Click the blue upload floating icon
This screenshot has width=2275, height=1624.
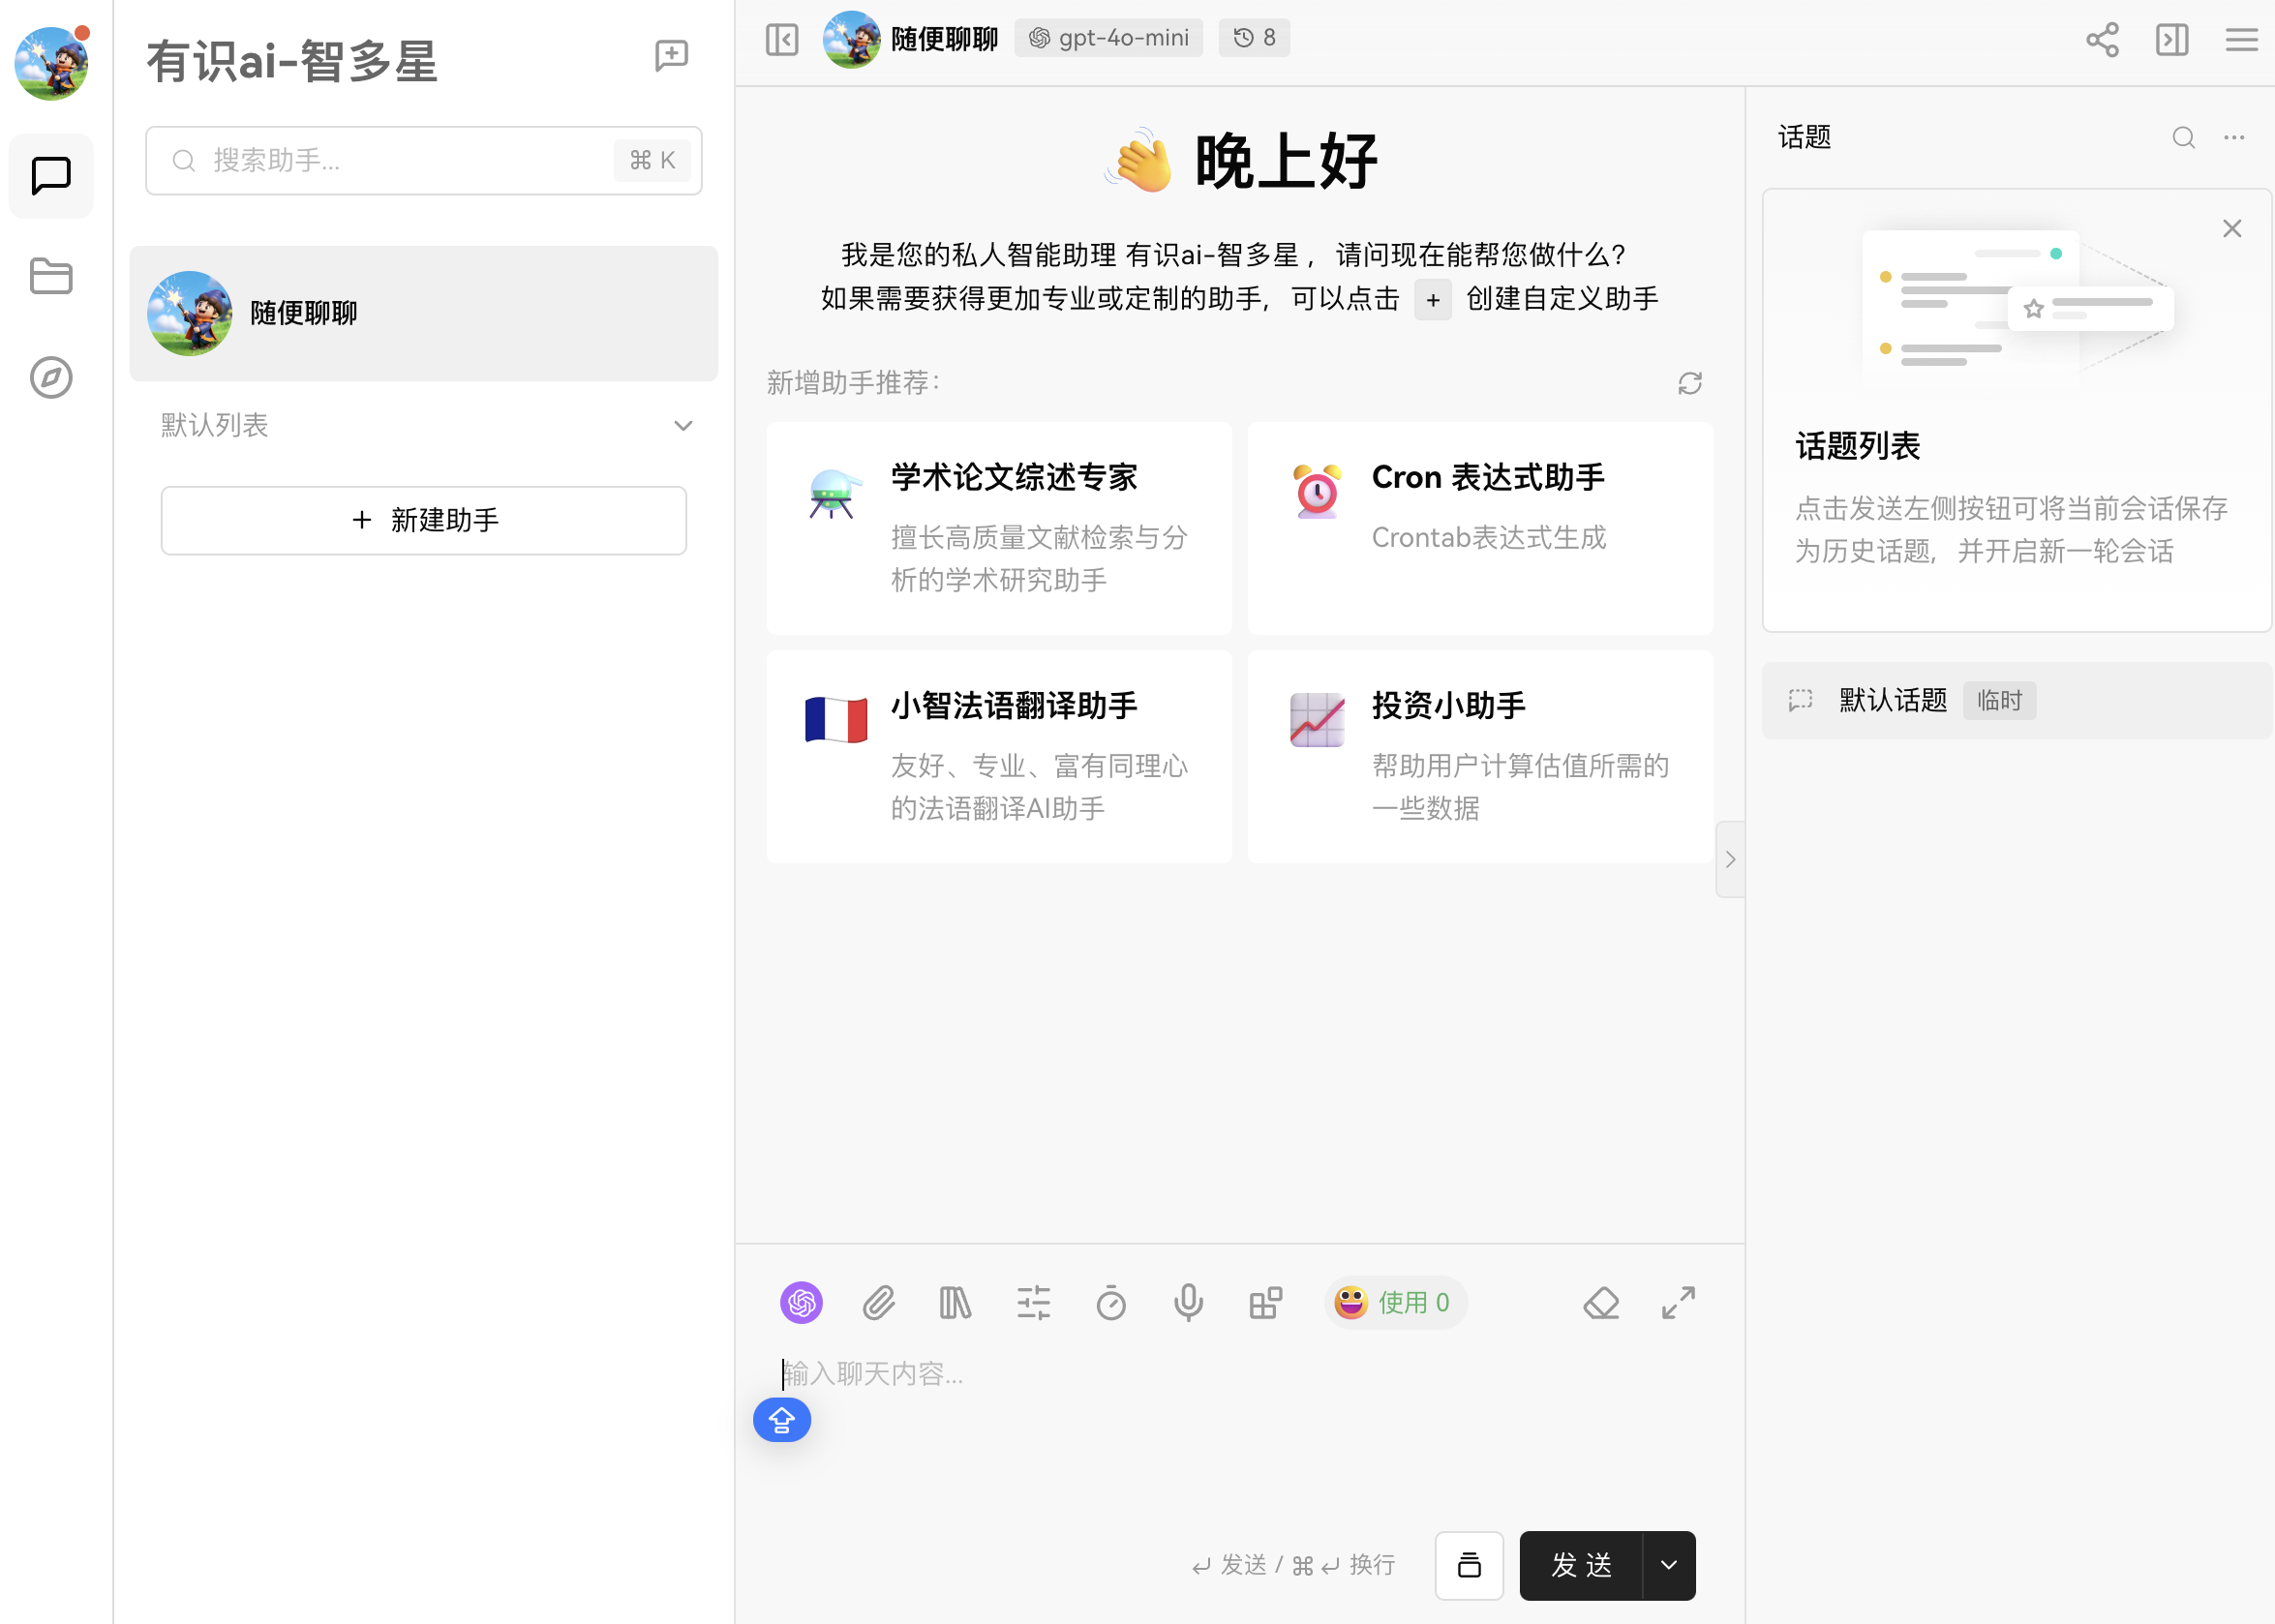pyautogui.click(x=782, y=1419)
